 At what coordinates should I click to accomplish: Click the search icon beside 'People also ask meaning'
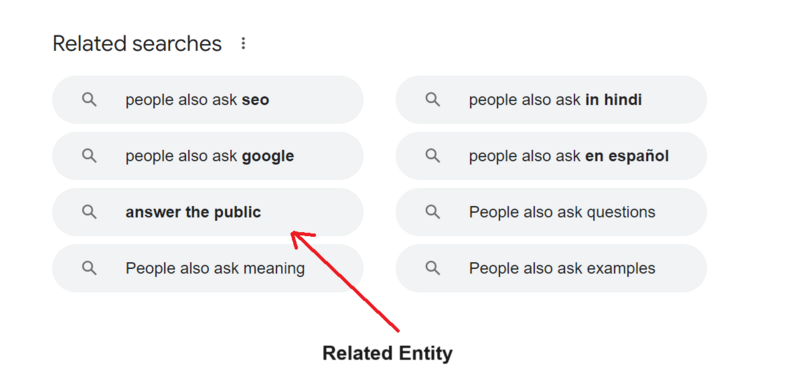click(89, 268)
